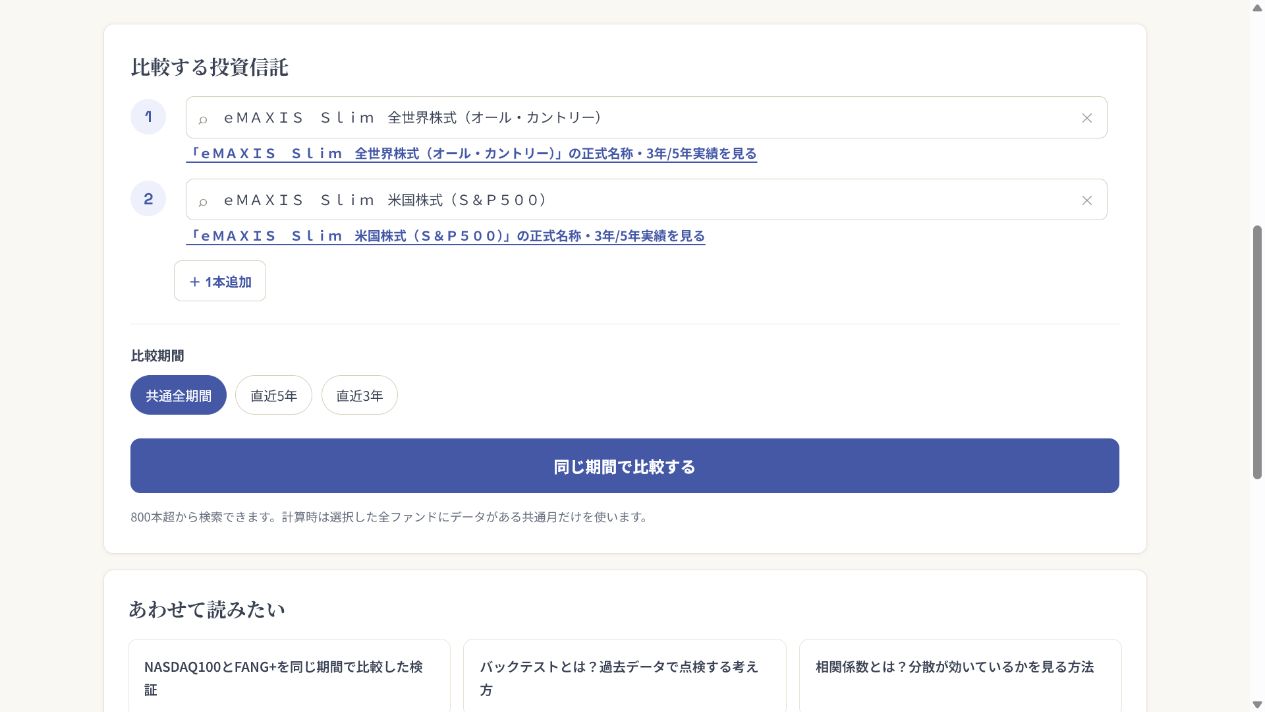Select the 共通全期間 comparison period
This screenshot has width=1265, height=712.
(178, 395)
